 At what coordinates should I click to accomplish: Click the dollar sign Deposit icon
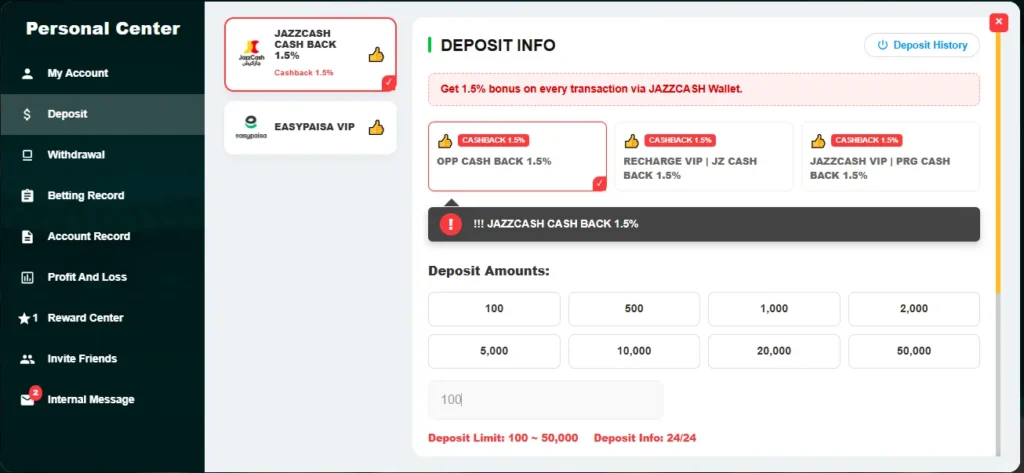[27, 114]
